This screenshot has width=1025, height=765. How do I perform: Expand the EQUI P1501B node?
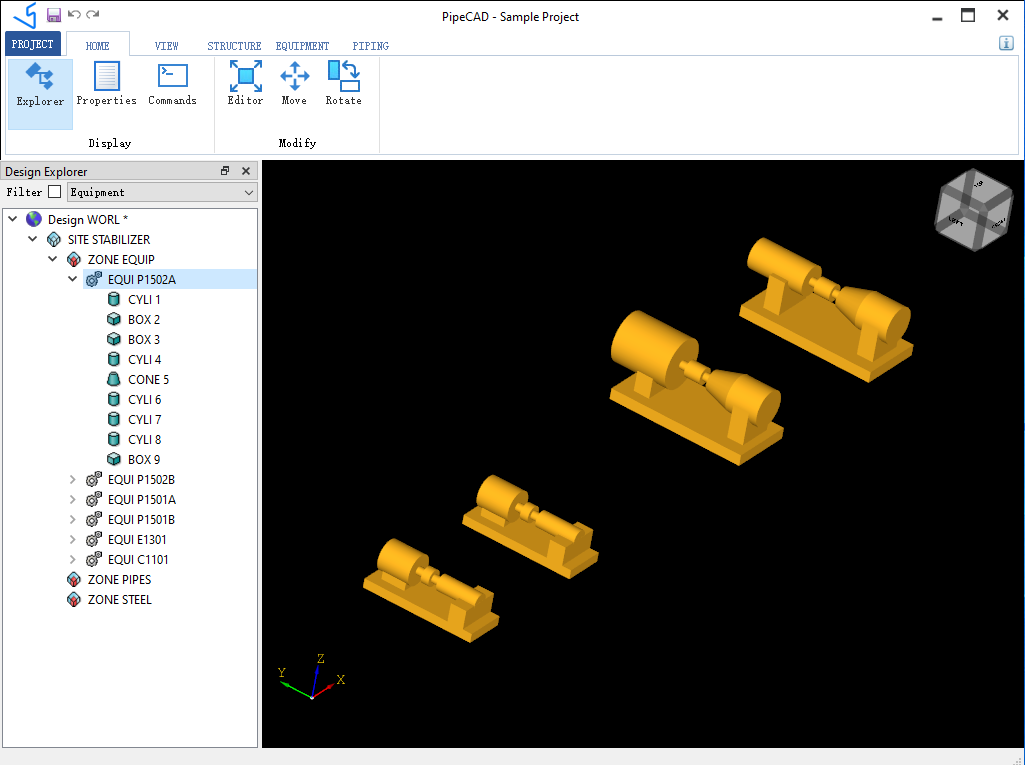73,520
